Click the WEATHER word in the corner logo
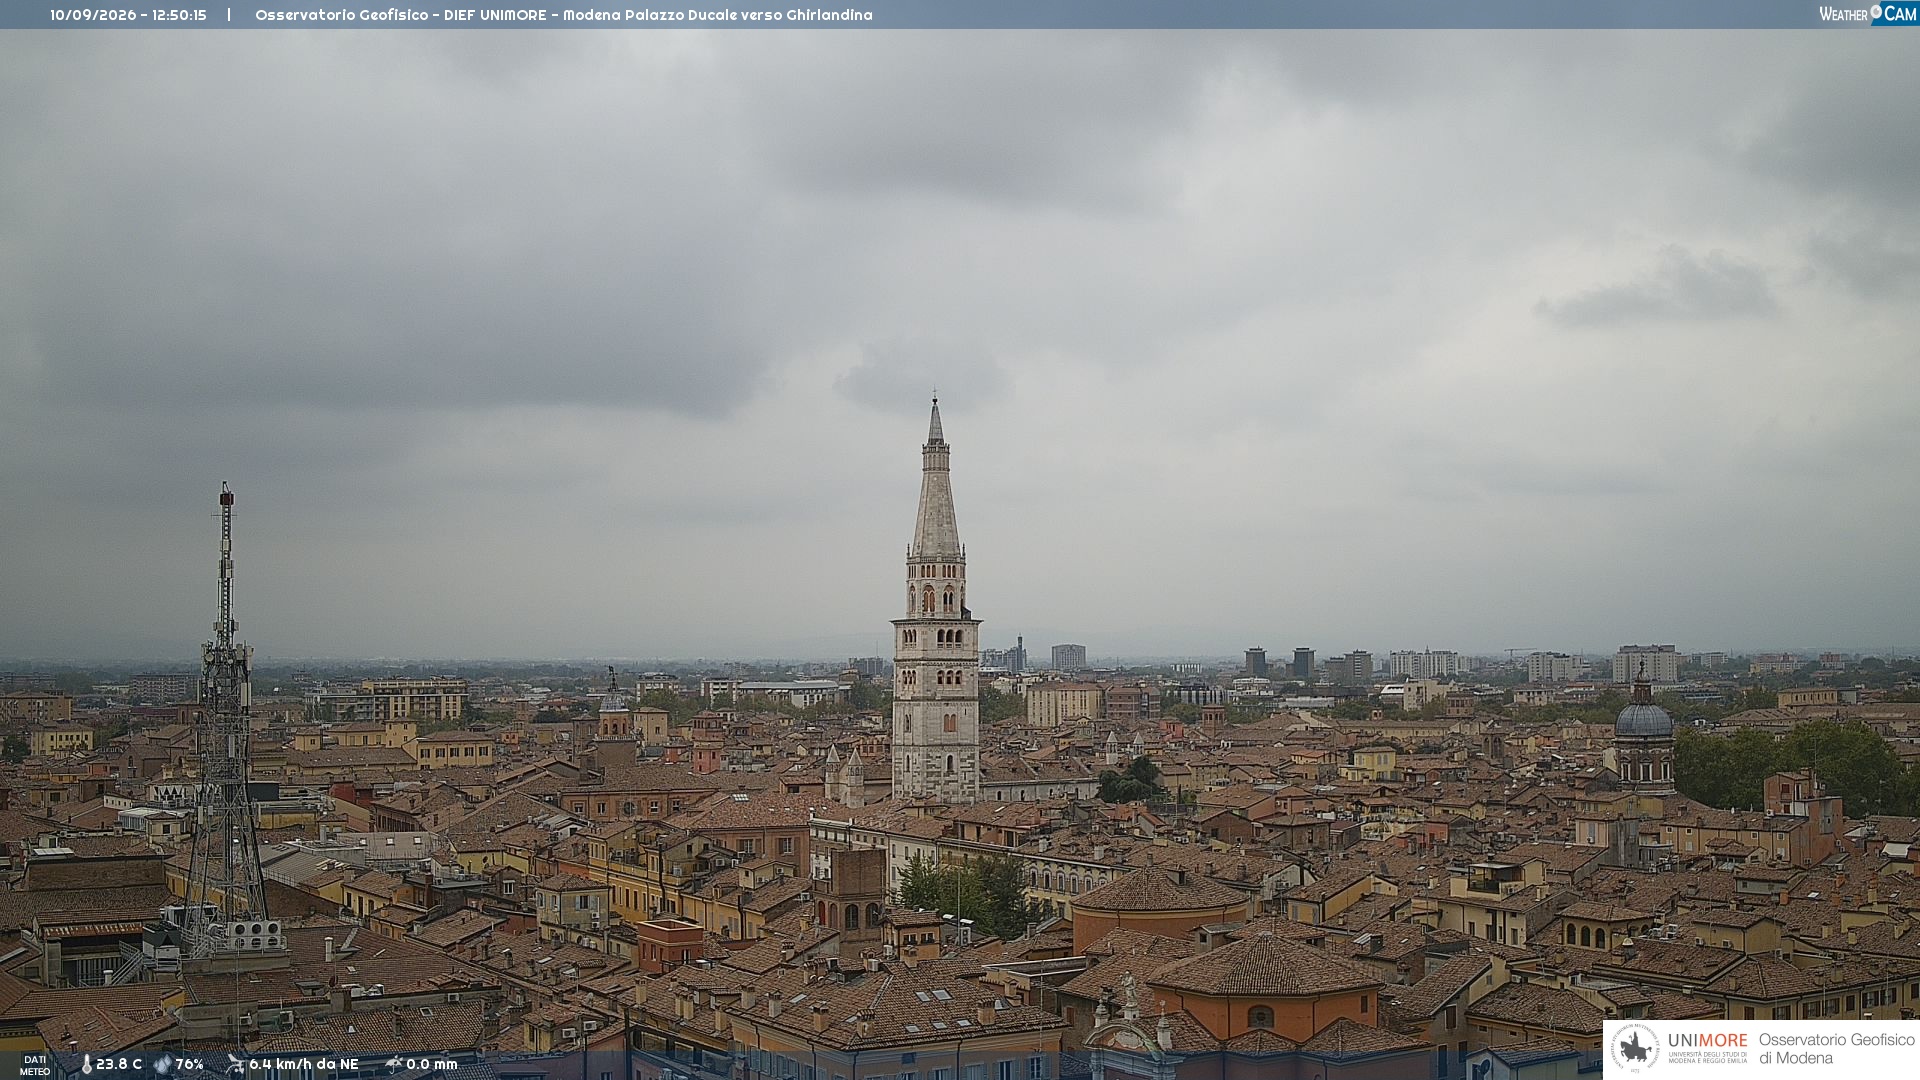Image resolution: width=1920 pixels, height=1080 pixels. click(1843, 14)
